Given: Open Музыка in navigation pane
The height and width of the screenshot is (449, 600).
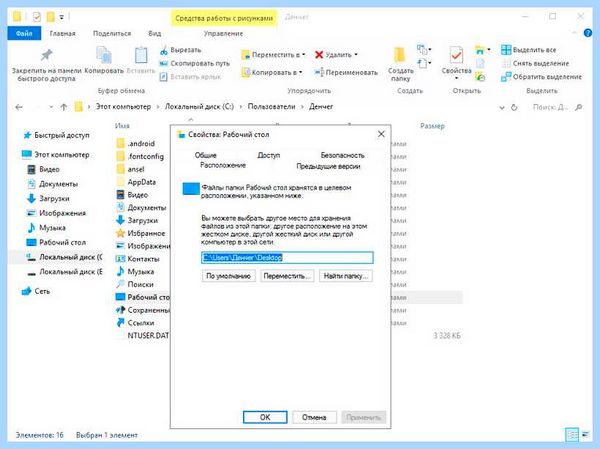Looking at the screenshot, I should [x=46, y=228].
